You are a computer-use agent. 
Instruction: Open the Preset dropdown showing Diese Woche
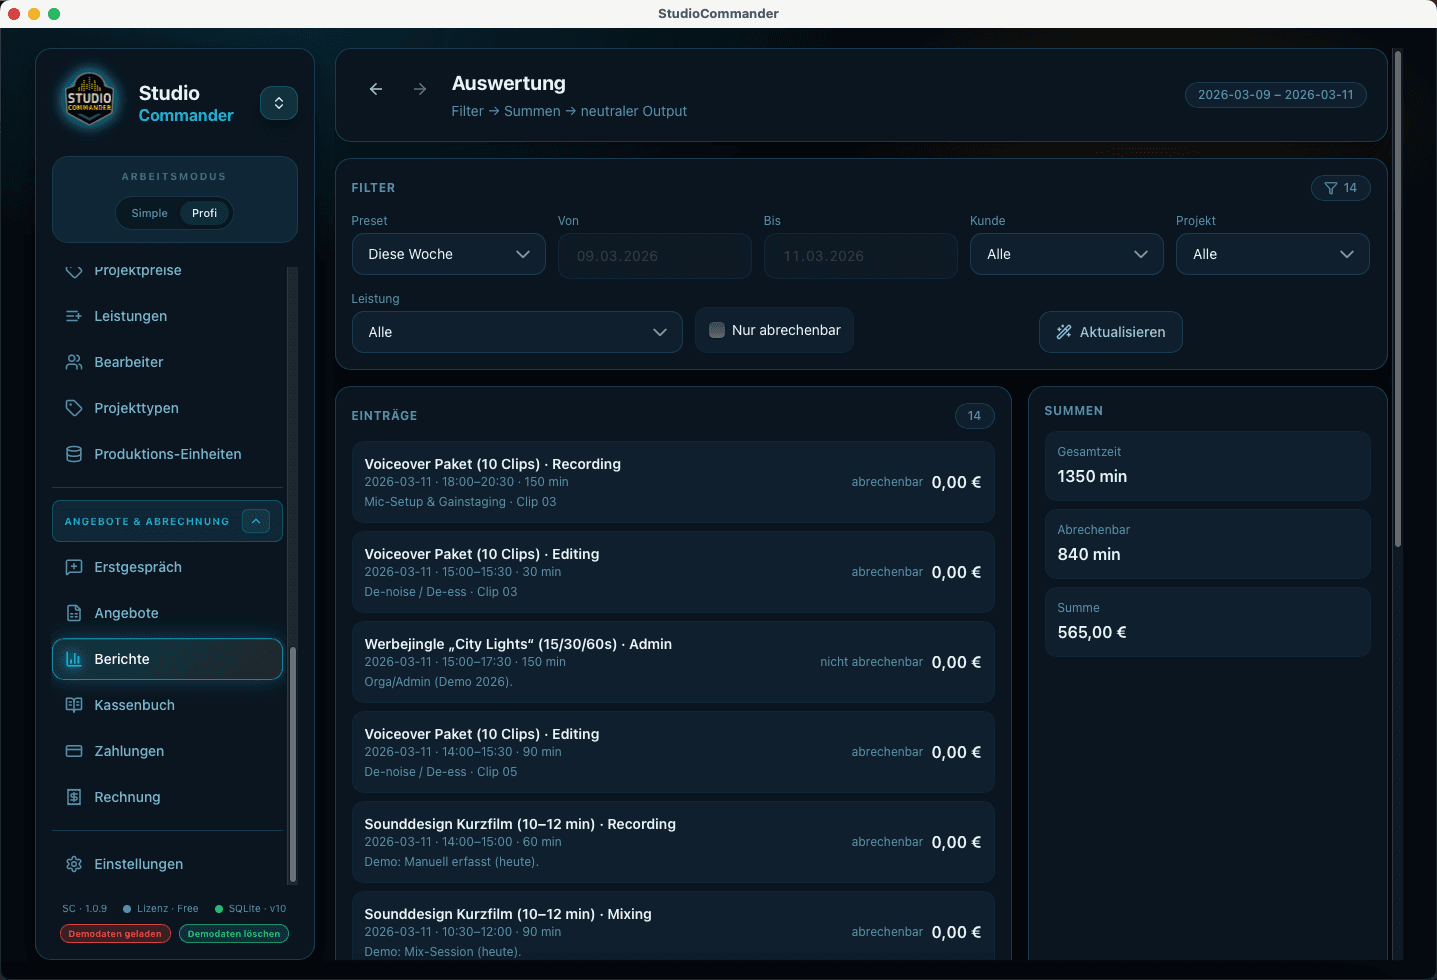point(448,254)
